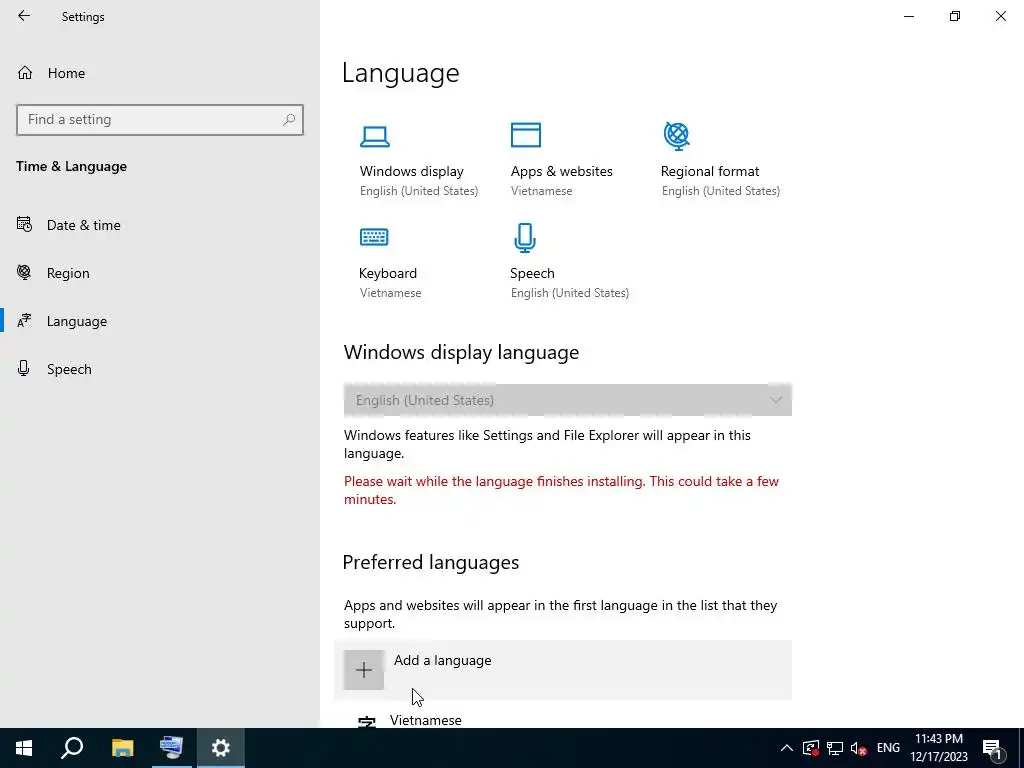Click the Apps & websites window icon
The height and width of the screenshot is (768, 1024).
click(x=526, y=135)
